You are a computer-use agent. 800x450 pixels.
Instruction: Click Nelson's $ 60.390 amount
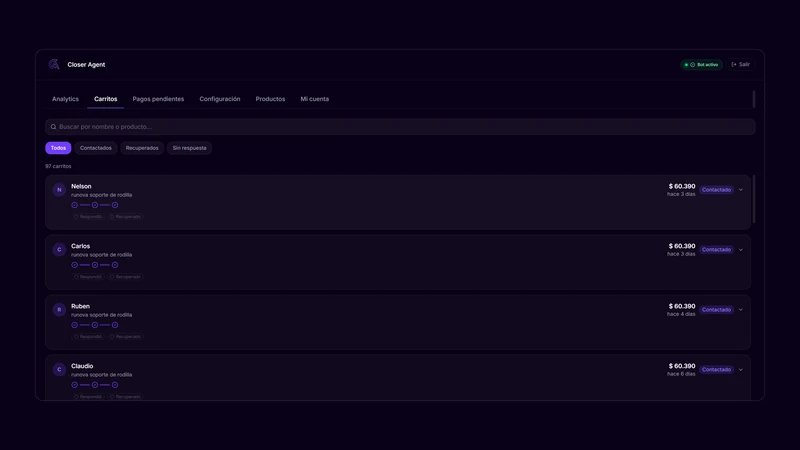tap(682, 186)
